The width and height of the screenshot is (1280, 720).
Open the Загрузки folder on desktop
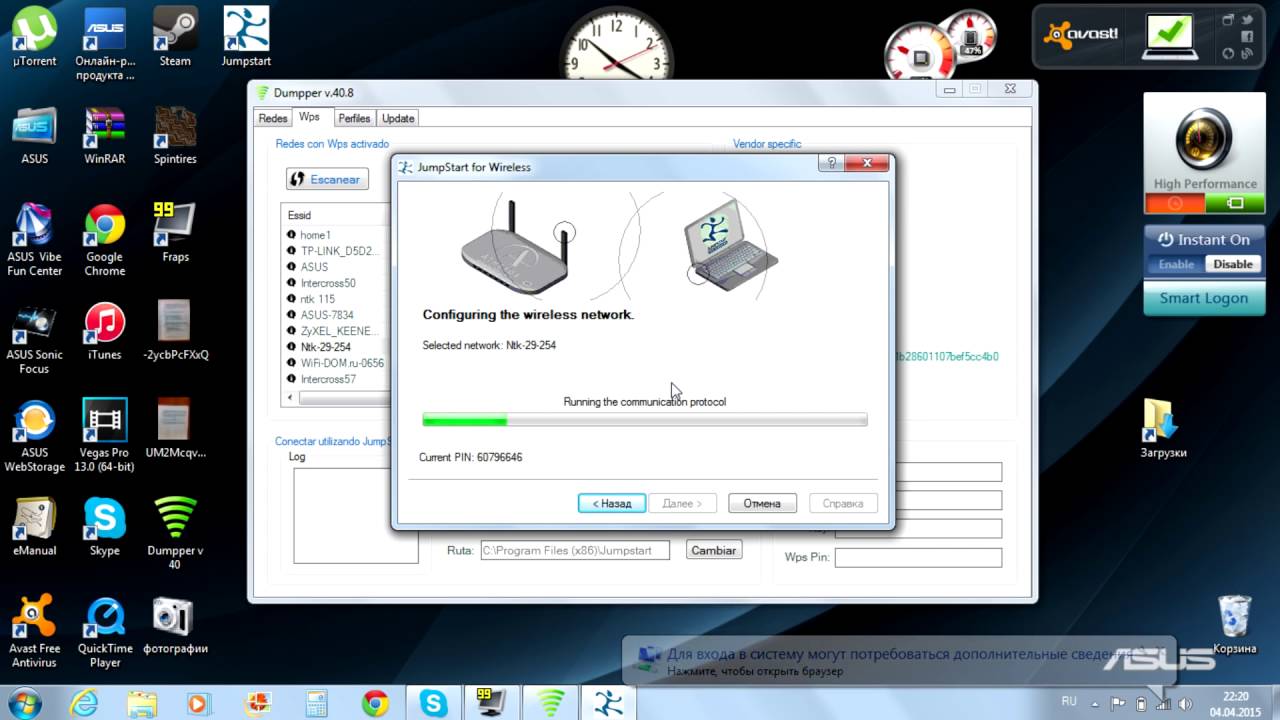[1163, 429]
